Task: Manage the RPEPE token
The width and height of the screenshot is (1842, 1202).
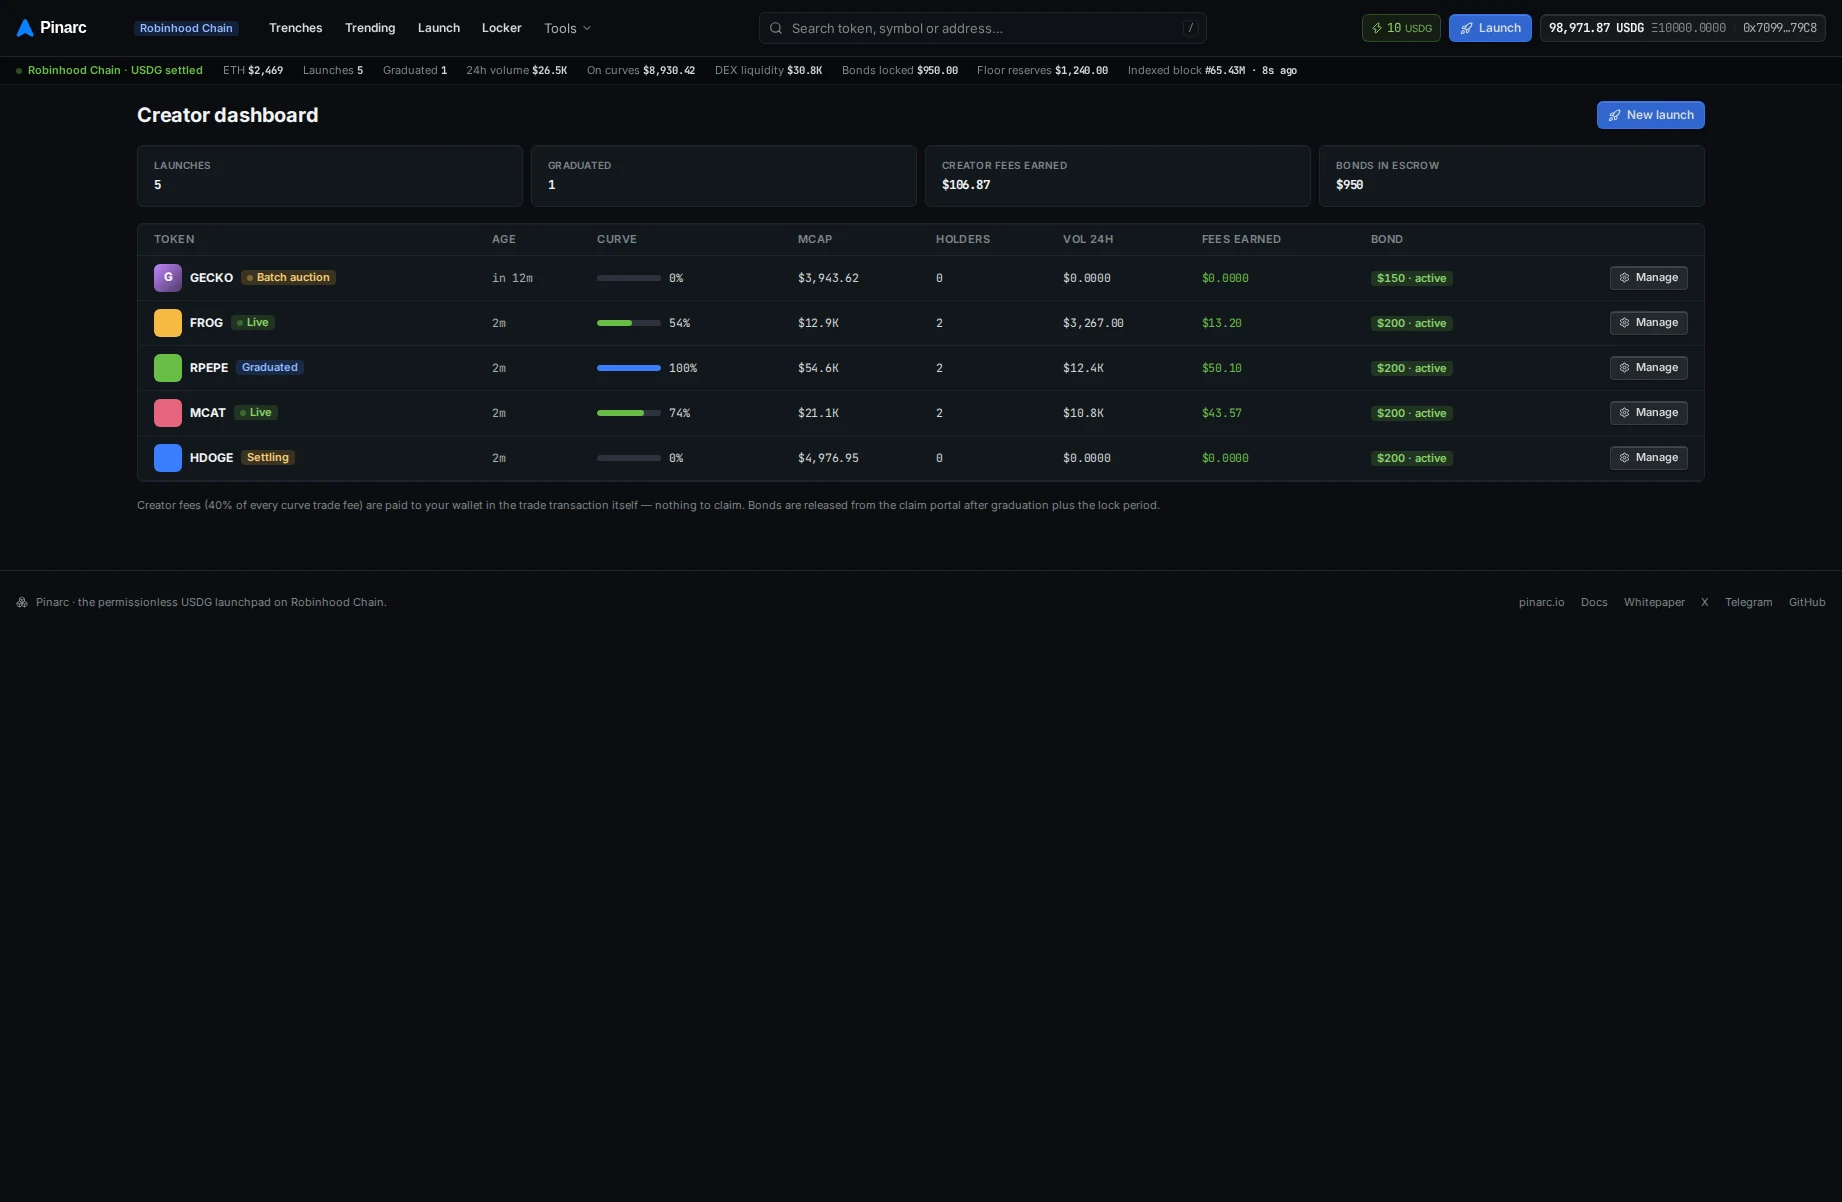Action: [x=1649, y=368]
